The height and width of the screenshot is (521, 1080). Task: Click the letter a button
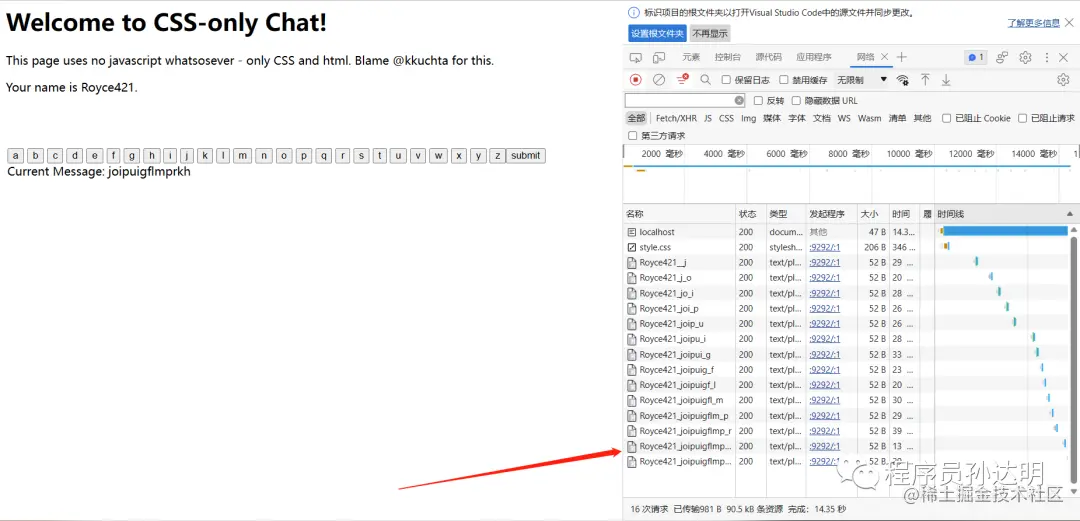[15, 156]
